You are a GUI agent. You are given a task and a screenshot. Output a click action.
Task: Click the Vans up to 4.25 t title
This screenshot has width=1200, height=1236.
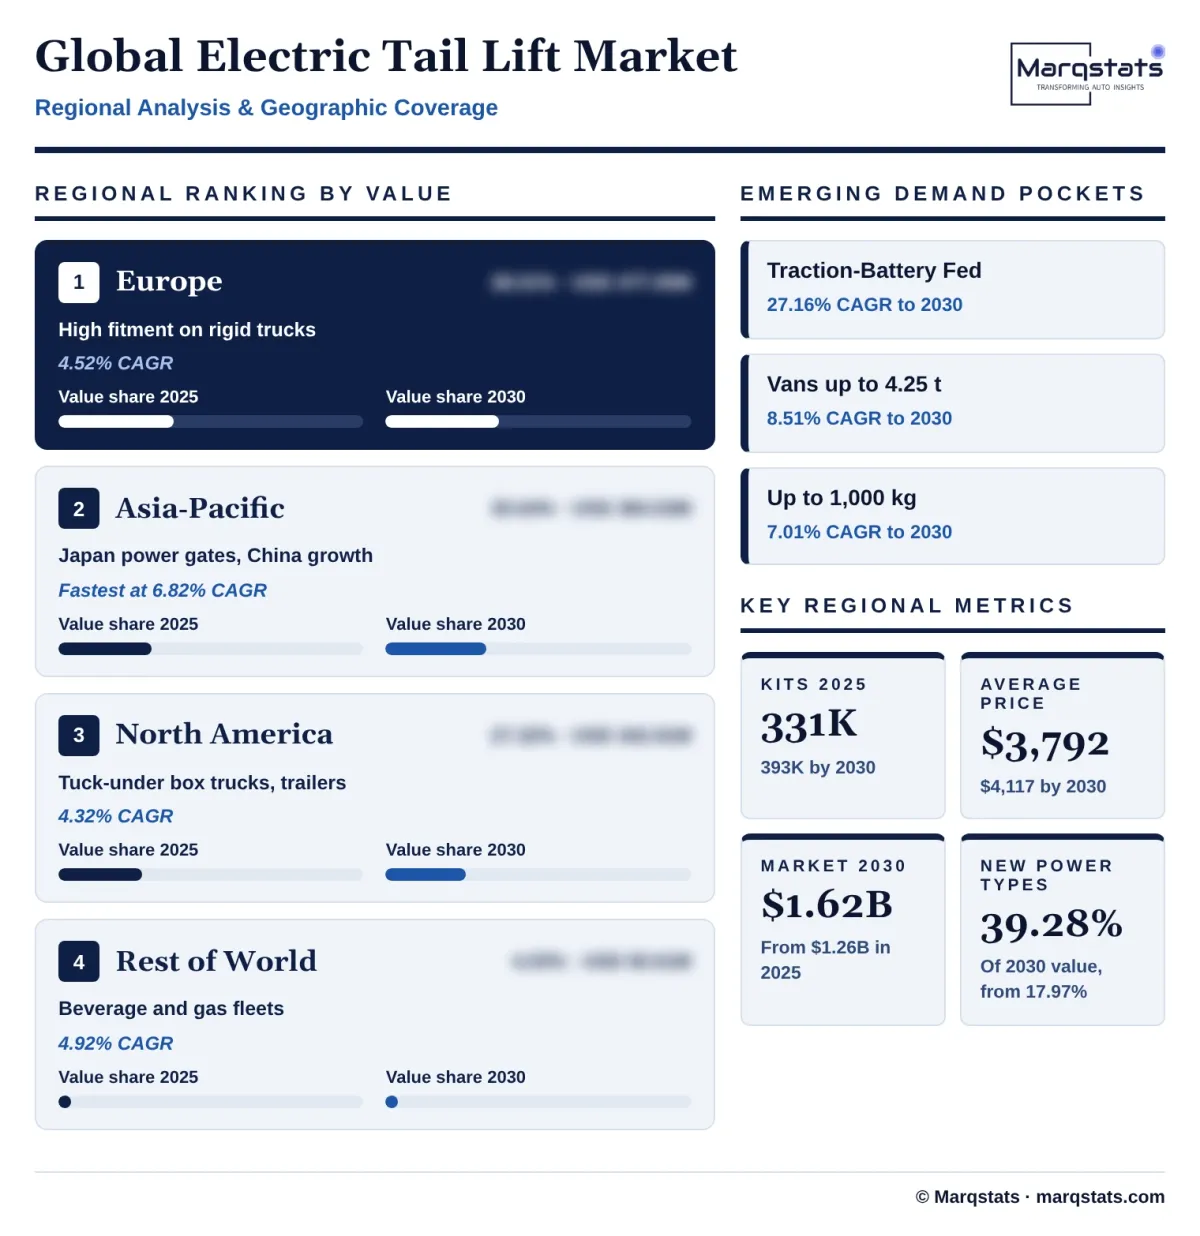(854, 385)
